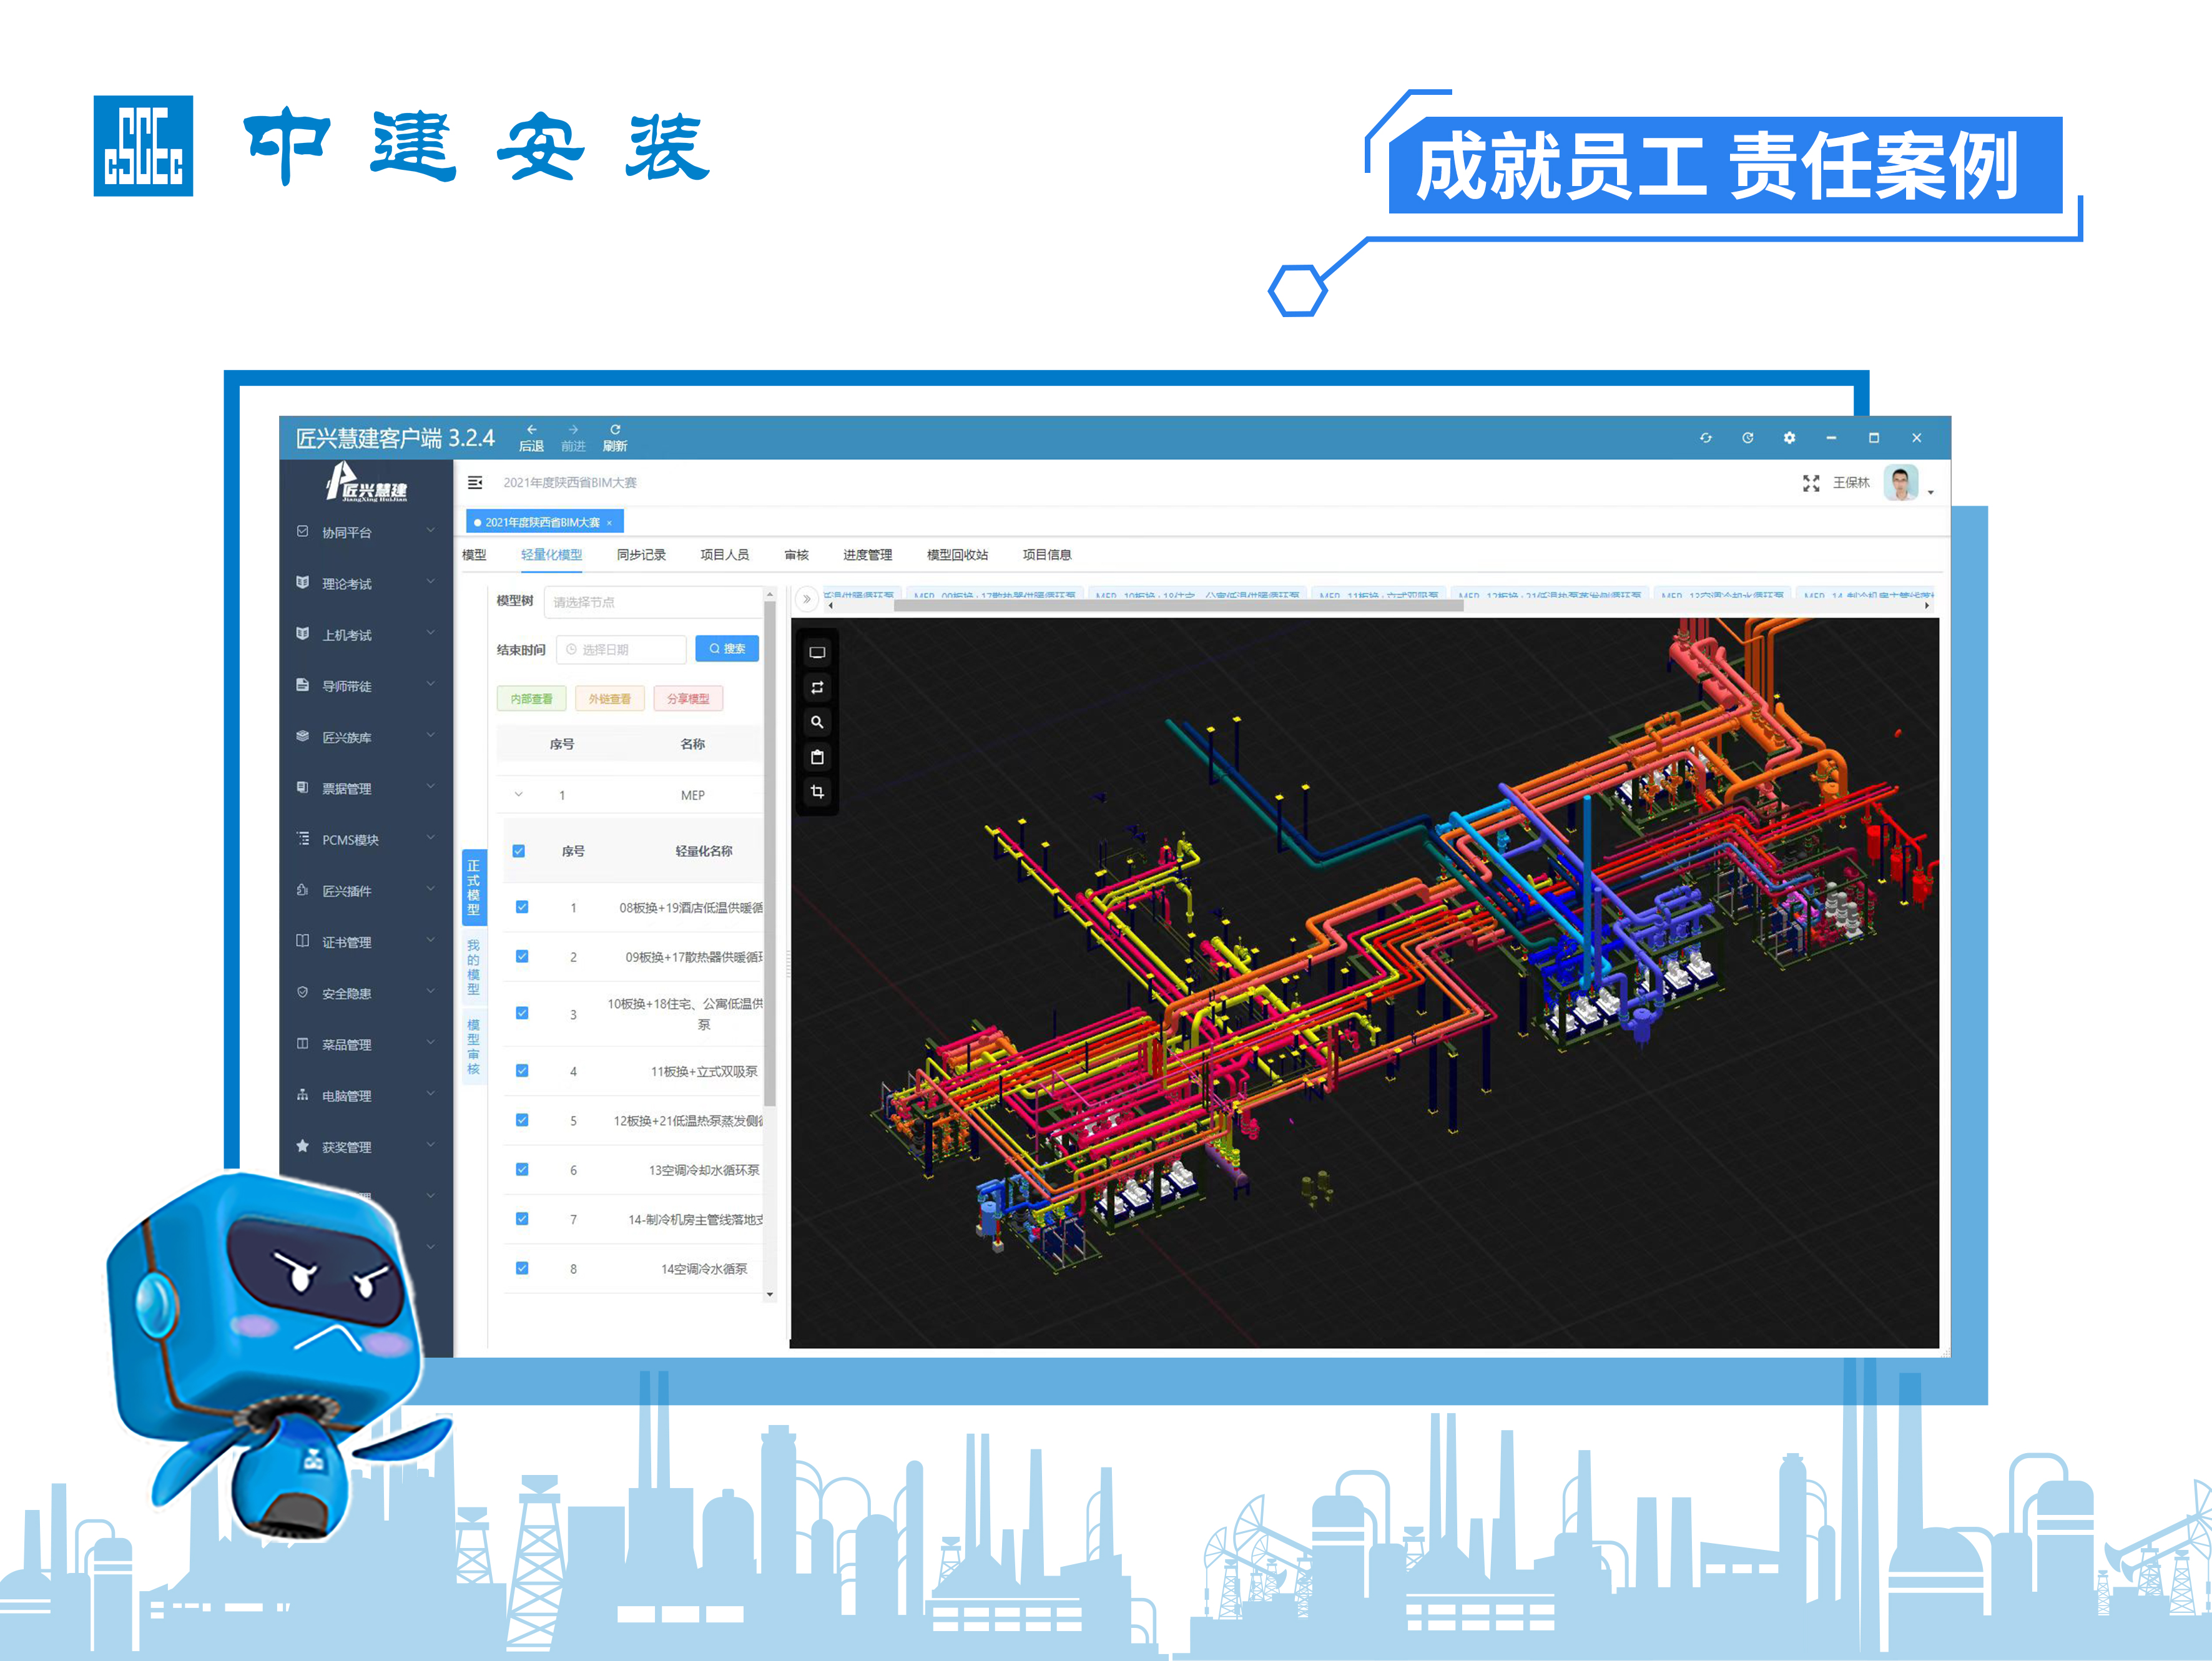
Task: Click the forward arrow labeled 前进
Action: click(573, 437)
